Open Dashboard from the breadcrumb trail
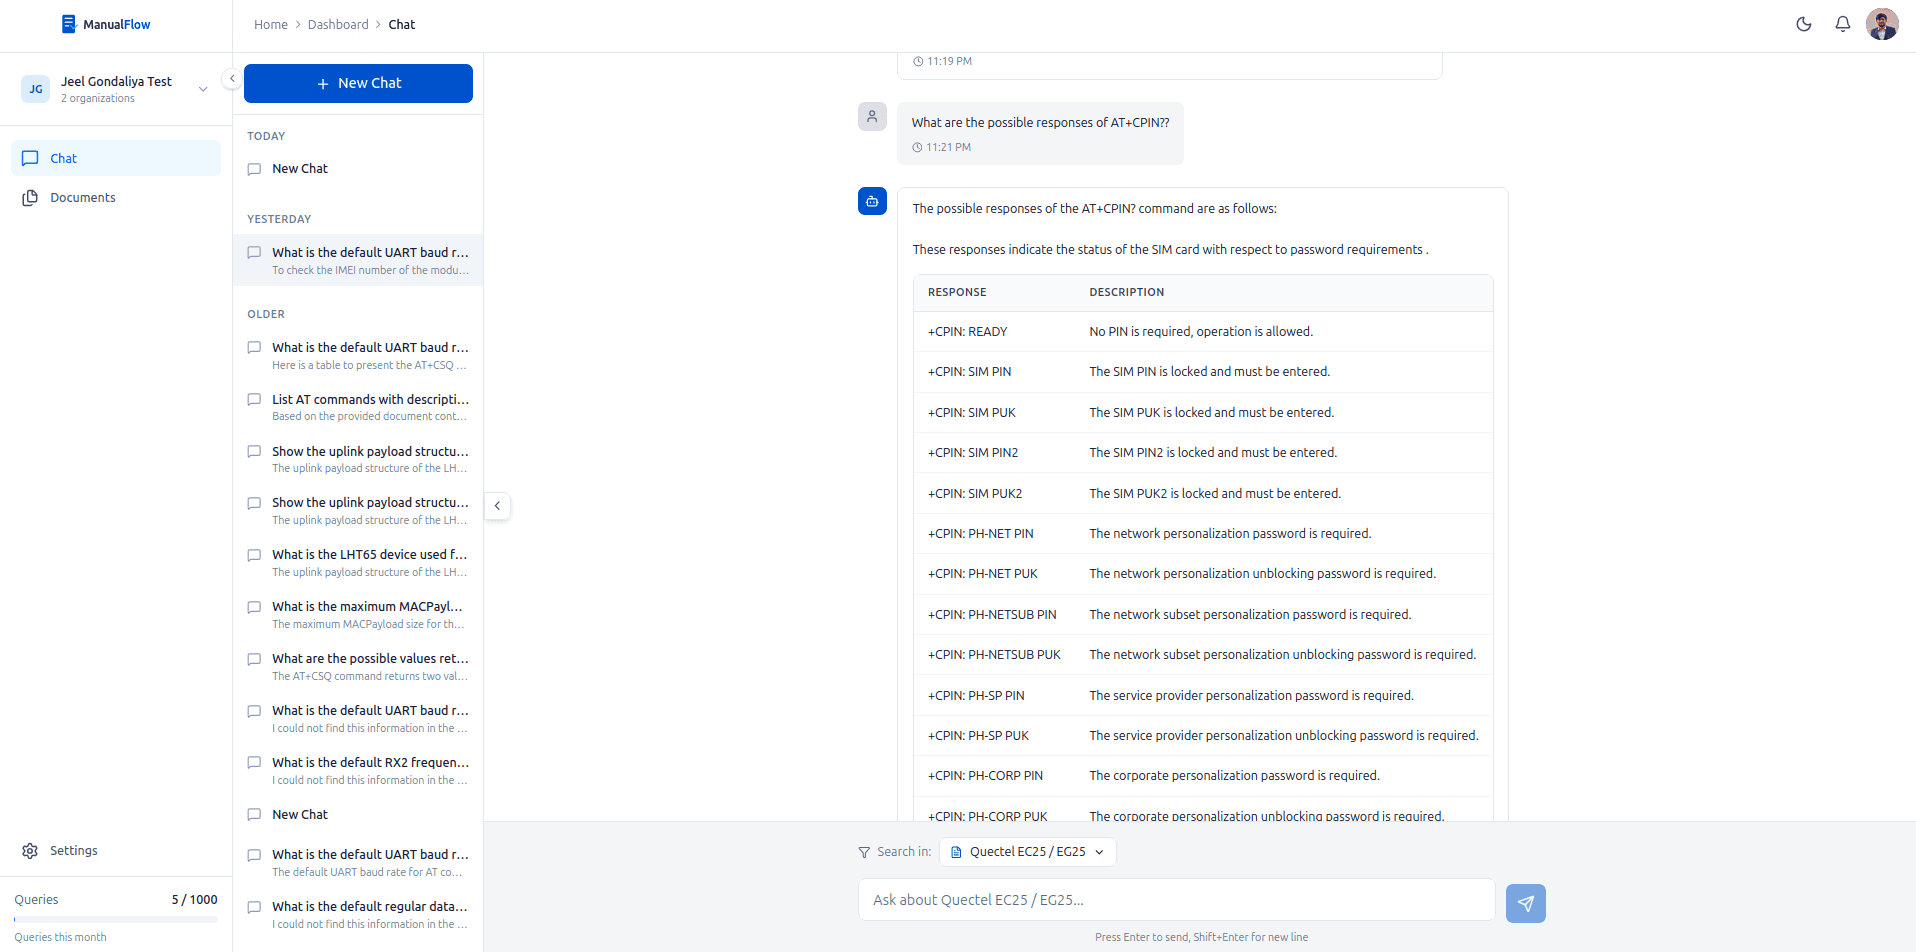 (x=338, y=24)
